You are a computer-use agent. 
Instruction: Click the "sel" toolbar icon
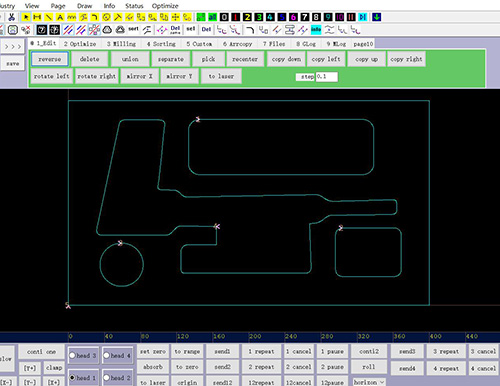click(x=191, y=29)
